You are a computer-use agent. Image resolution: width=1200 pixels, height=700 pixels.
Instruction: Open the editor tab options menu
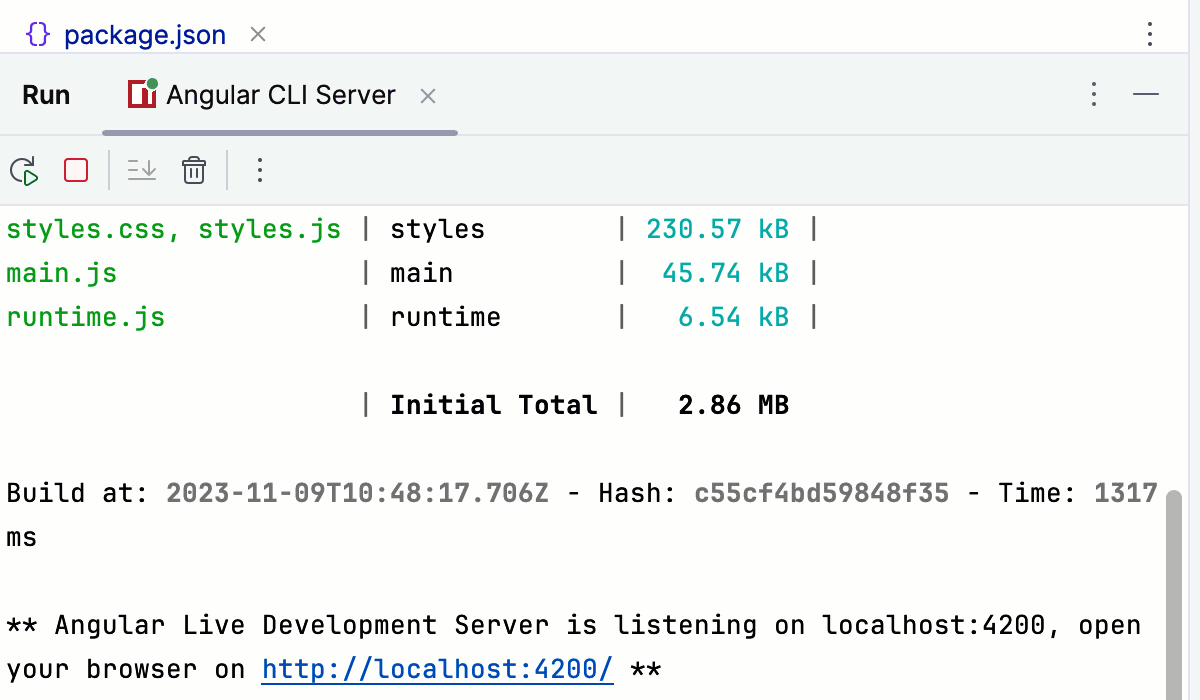tap(1149, 33)
